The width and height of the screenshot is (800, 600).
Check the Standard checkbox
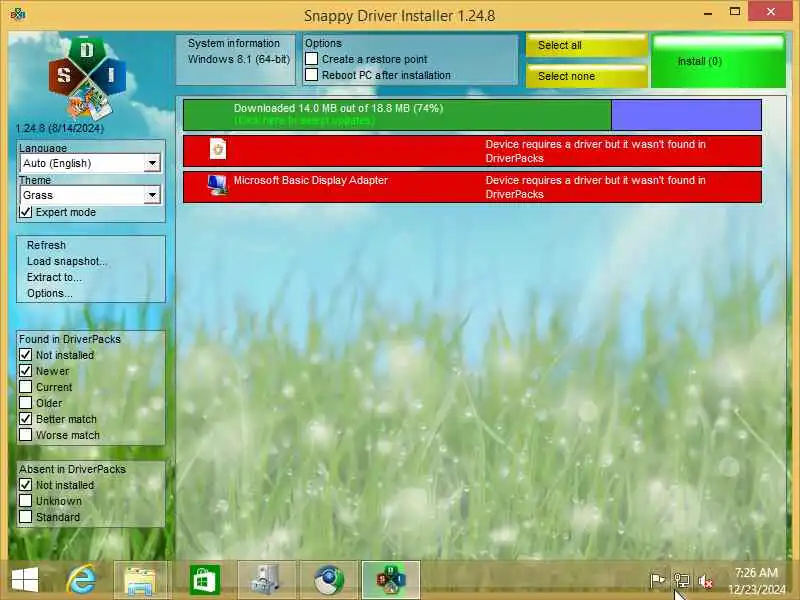click(26, 517)
